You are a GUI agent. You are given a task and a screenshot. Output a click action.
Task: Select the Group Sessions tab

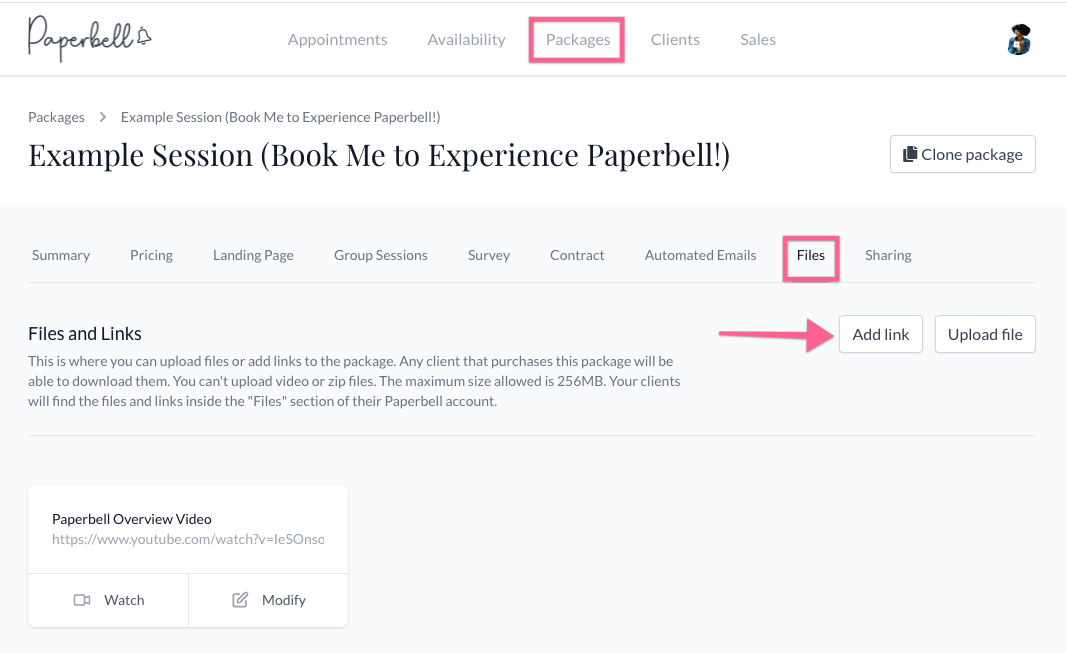click(380, 255)
